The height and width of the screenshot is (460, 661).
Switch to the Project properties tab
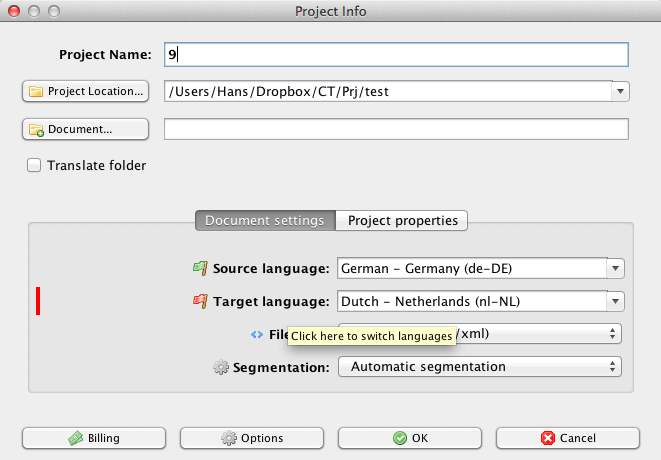click(x=402, y=220)
